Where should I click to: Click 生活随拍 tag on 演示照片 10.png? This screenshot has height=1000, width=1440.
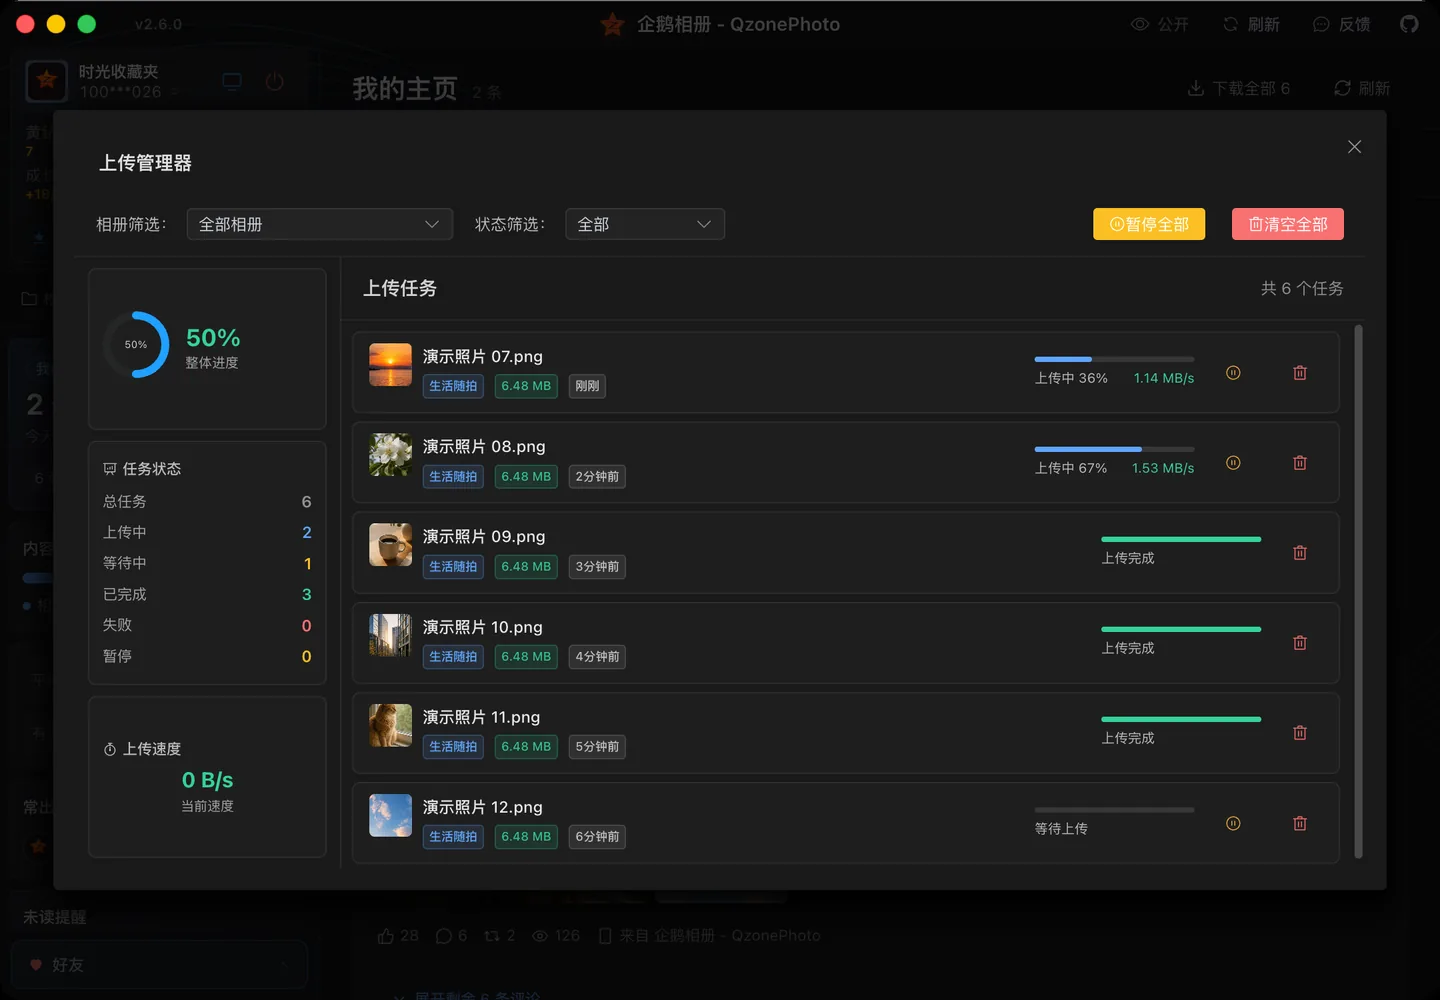453,657
